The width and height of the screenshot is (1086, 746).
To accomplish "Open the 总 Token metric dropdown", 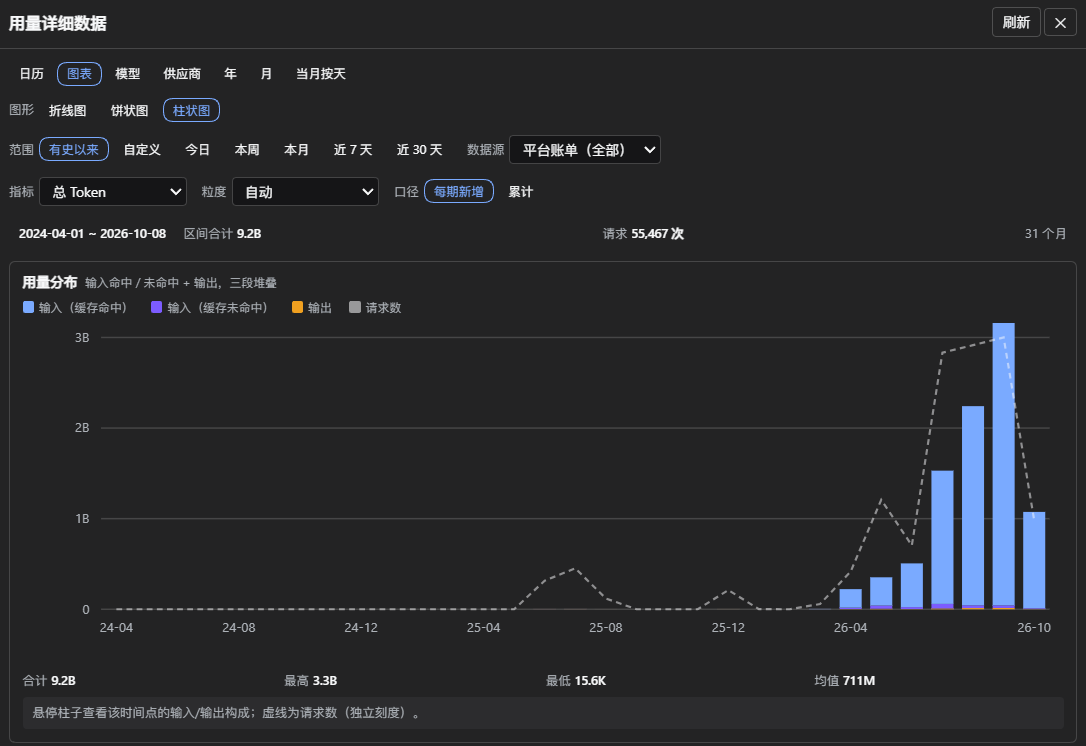I will point(113,192).
